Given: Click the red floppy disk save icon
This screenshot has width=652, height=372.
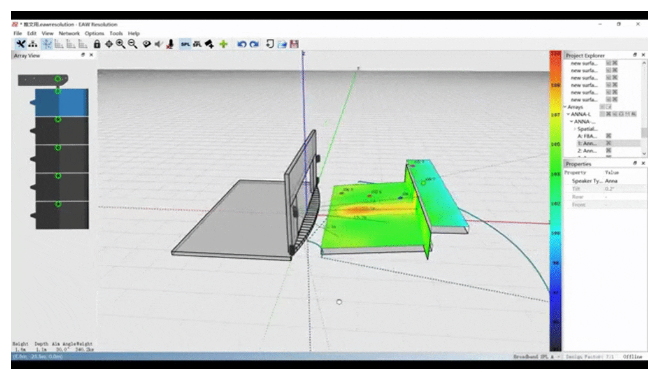Looking at the screenshot, I should click(294, 44).
